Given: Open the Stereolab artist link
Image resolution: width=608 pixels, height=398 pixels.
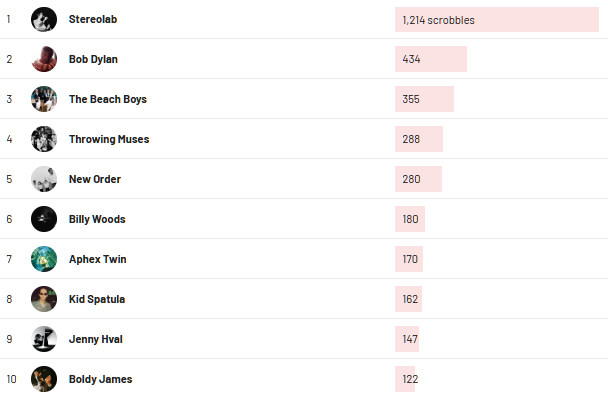Looking at the screenshot, I should click(x=93, y=19).
